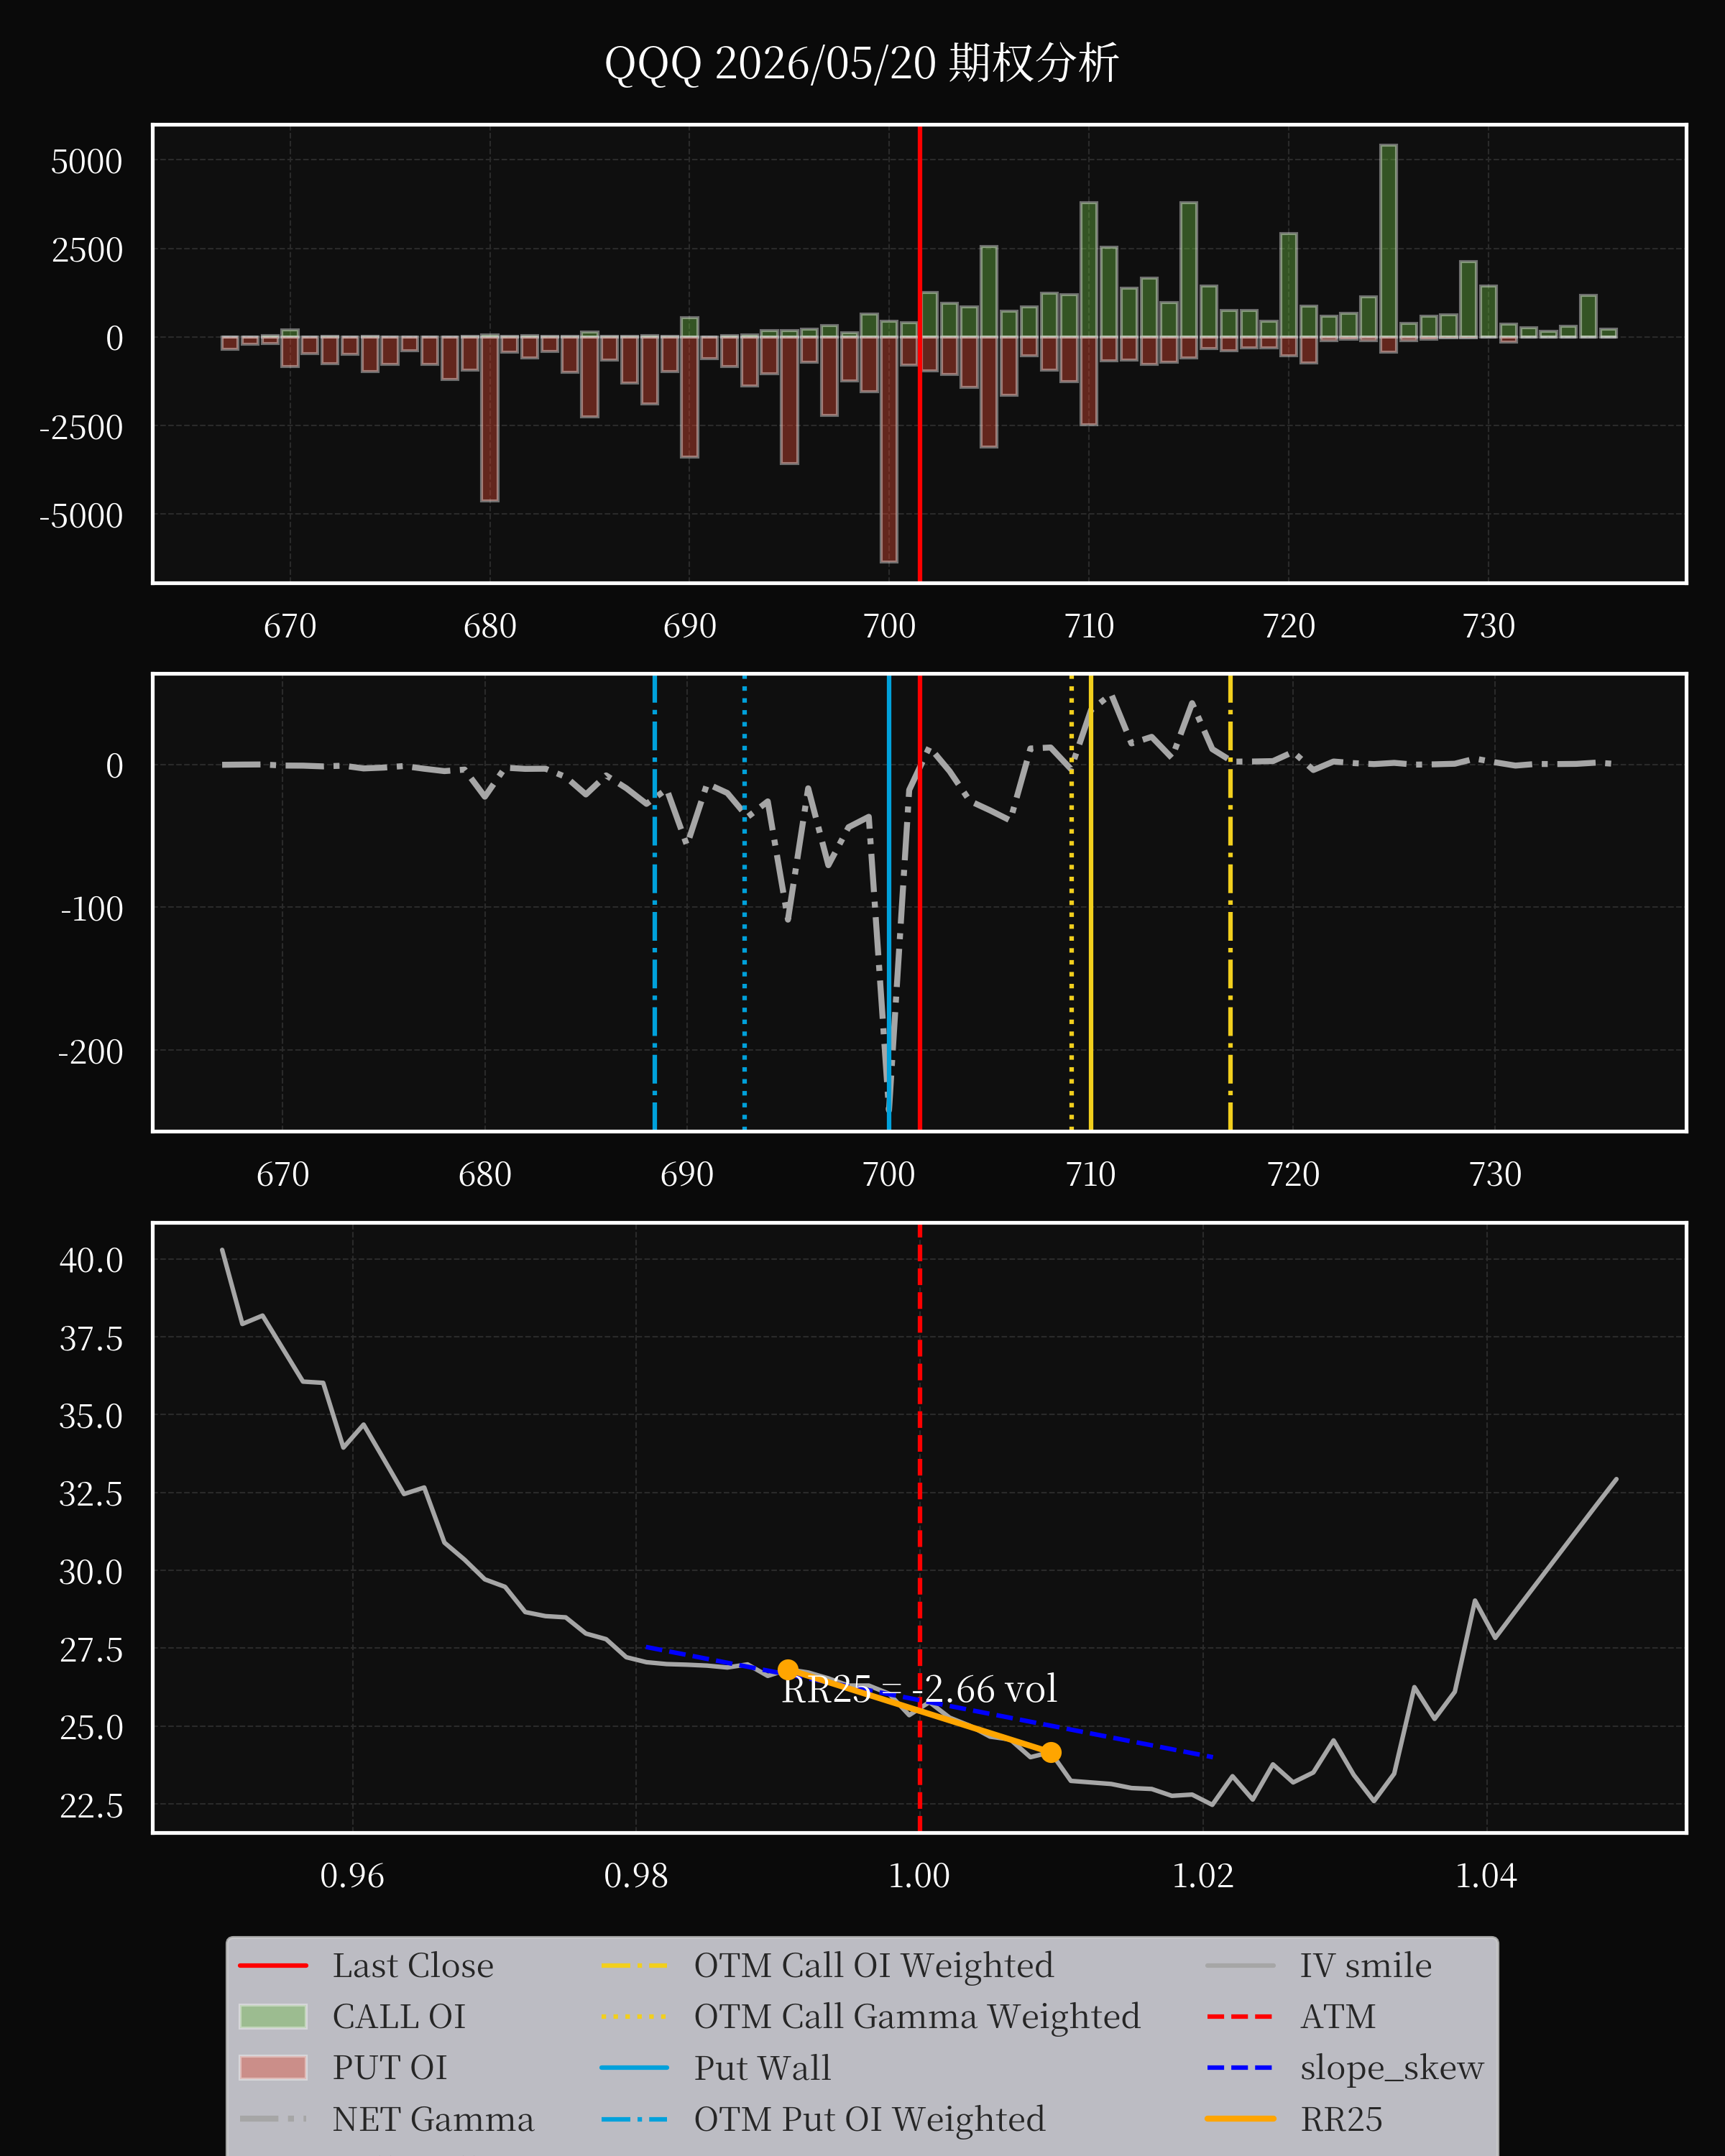The height and width of the screenshot is (2156, 1725).
Task: Click the "0.98" moneyness tick label
Action: (x=636, y=1876)
